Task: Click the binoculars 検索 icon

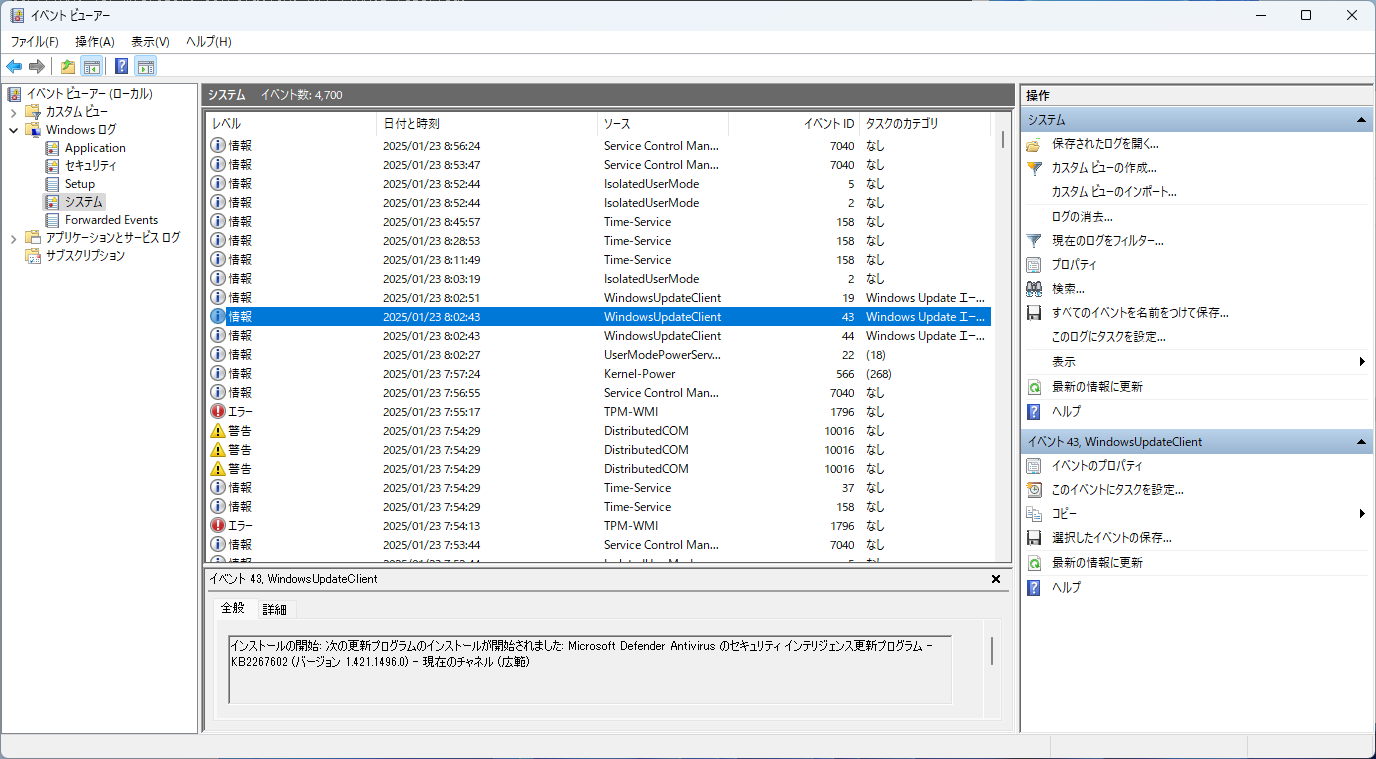Action: (x=1034, y=289)
